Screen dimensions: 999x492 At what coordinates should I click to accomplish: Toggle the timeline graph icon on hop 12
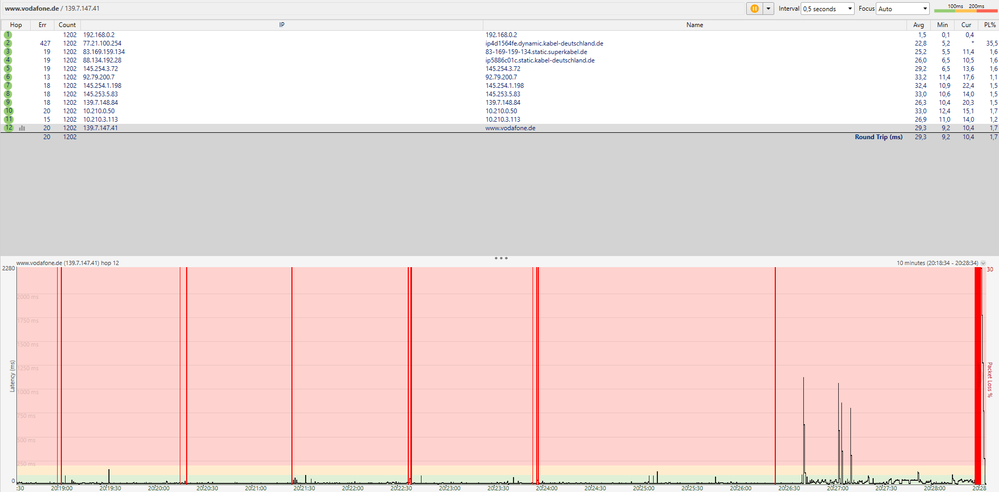click(22, 128)
